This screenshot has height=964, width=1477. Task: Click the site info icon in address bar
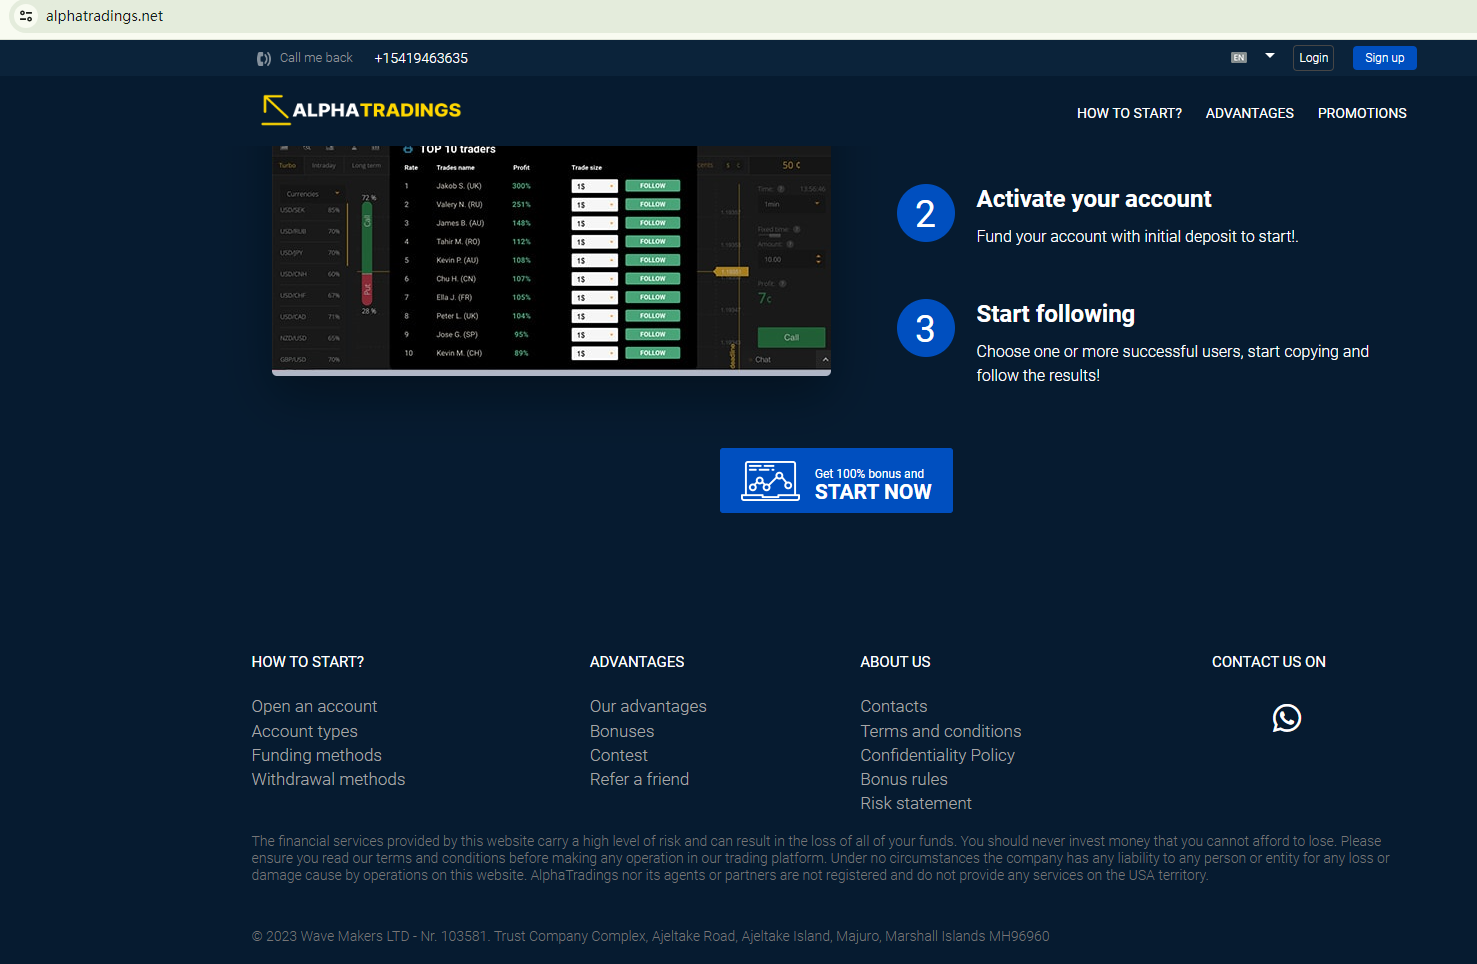coord(26,16)
